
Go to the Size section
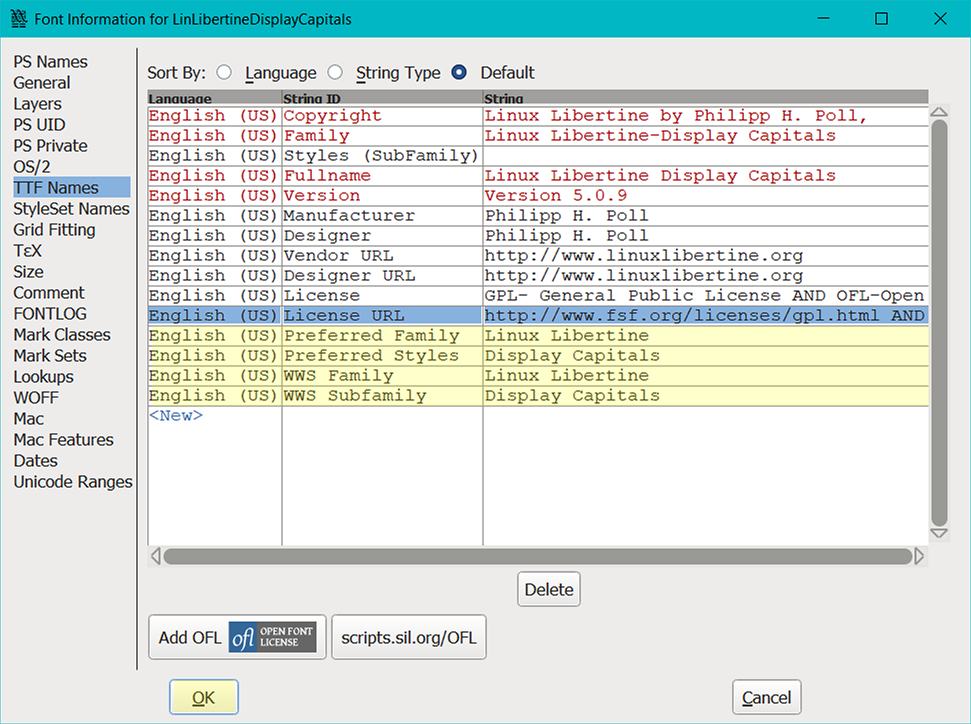[28, 272]
